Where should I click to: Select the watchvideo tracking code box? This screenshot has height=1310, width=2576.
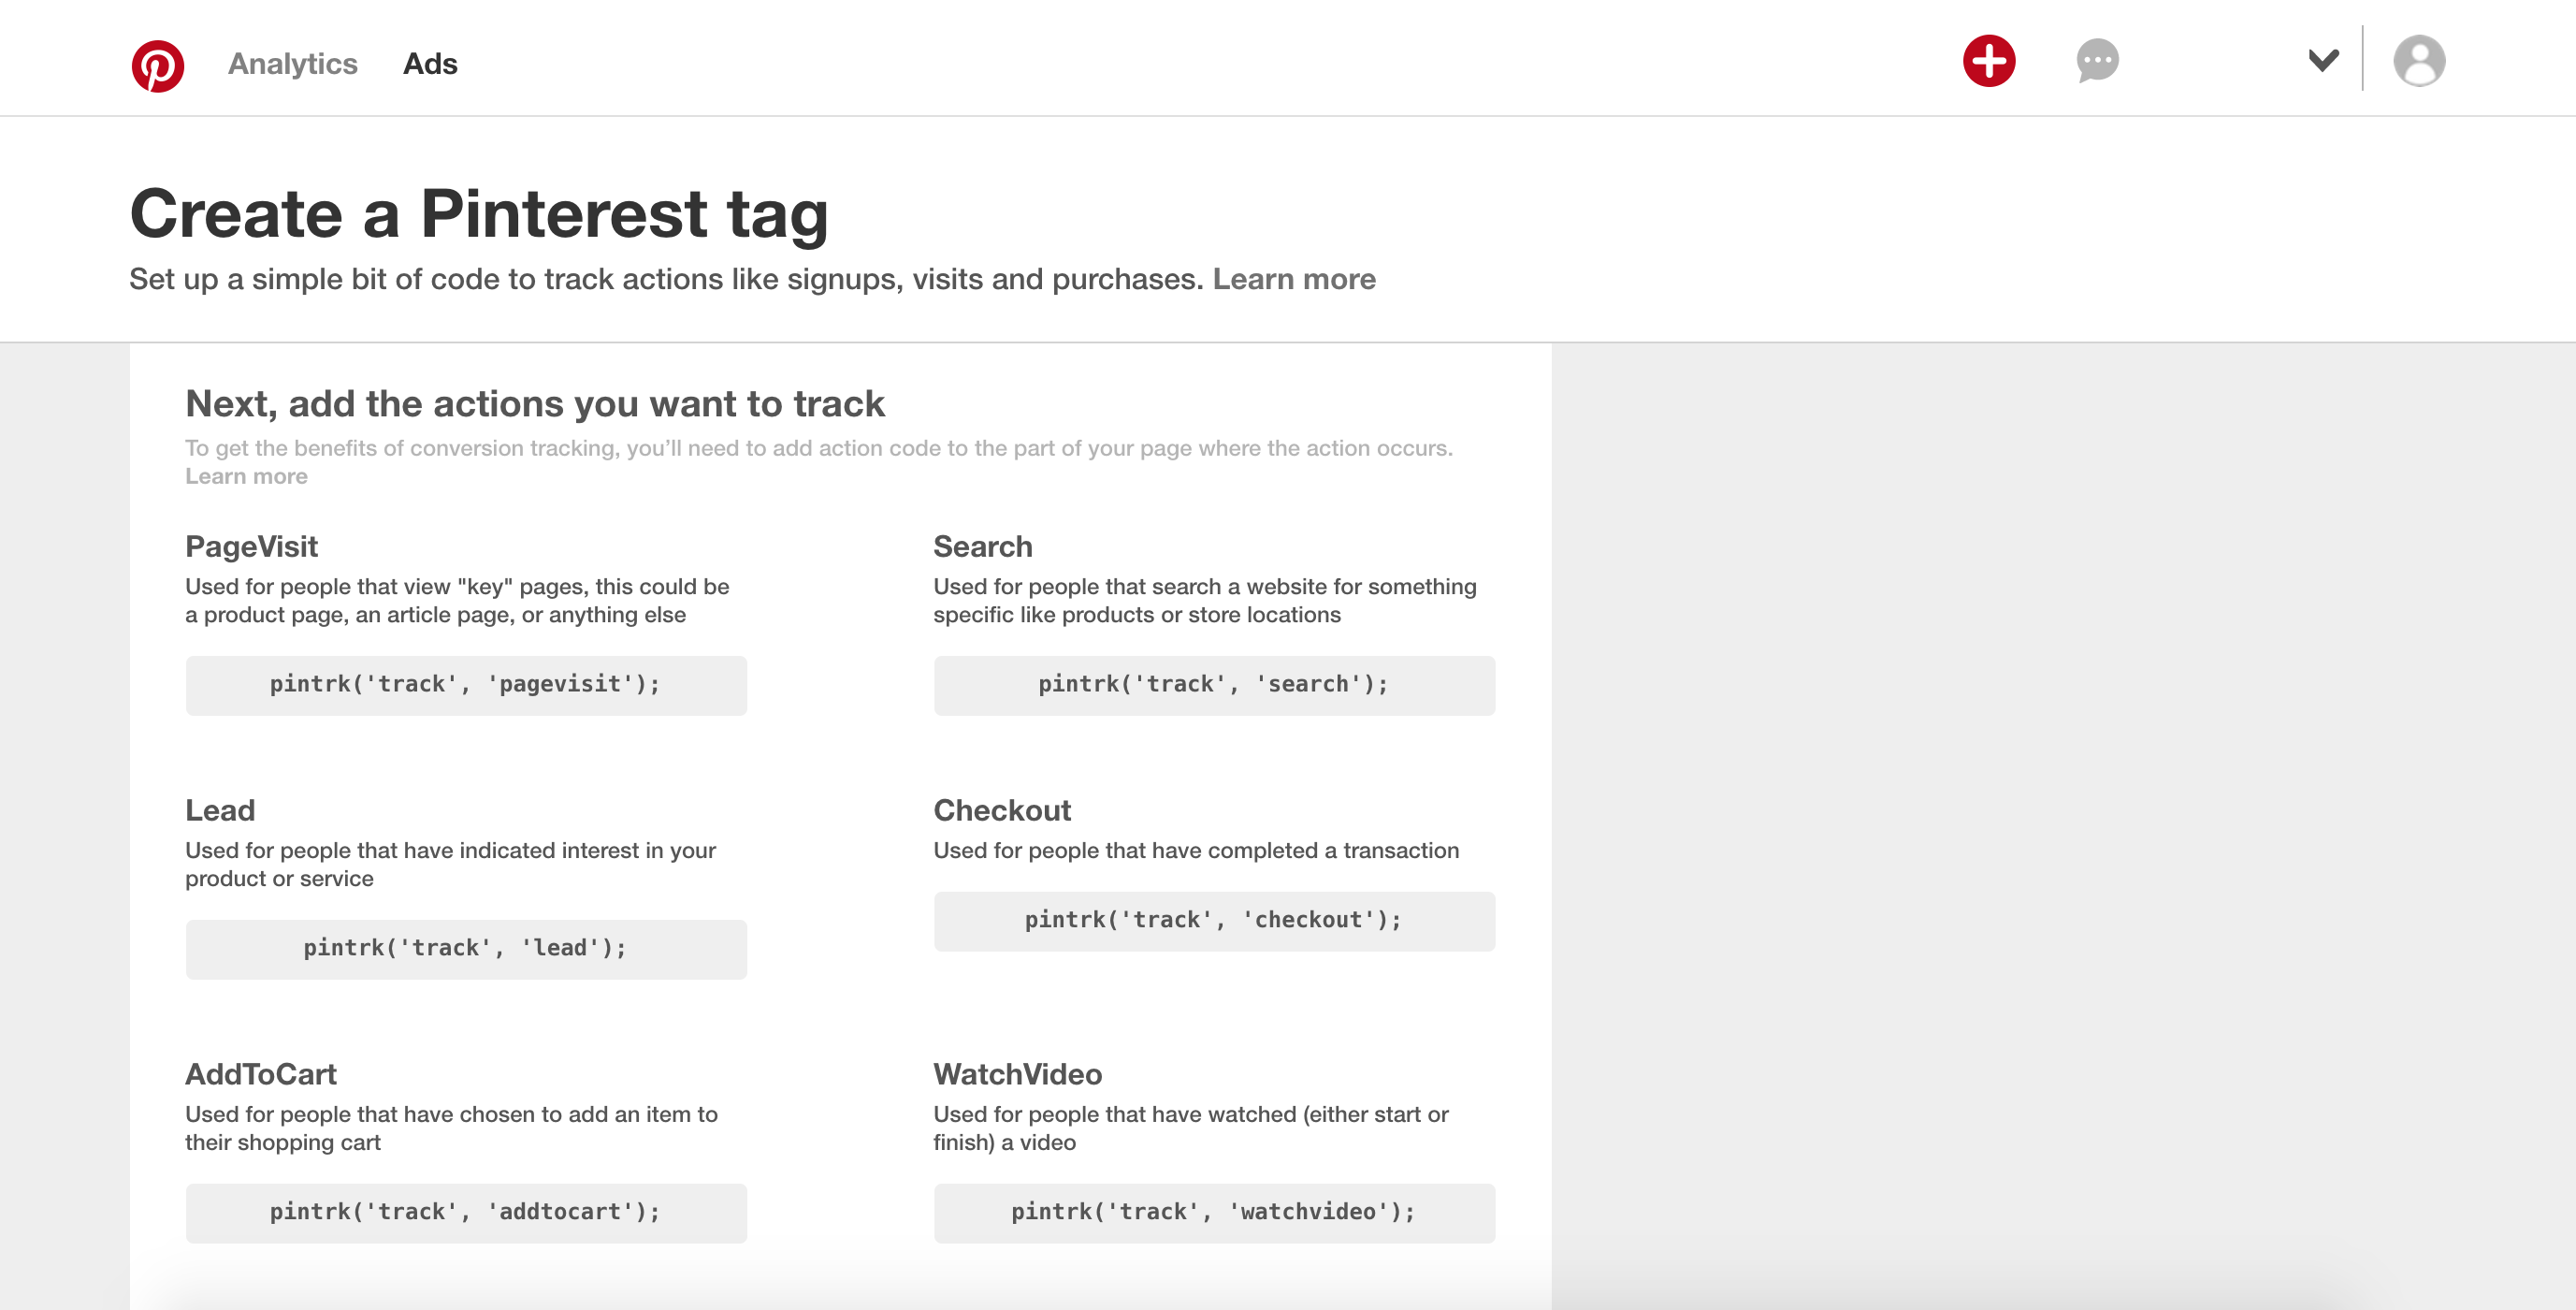tap(1214, 1213)
